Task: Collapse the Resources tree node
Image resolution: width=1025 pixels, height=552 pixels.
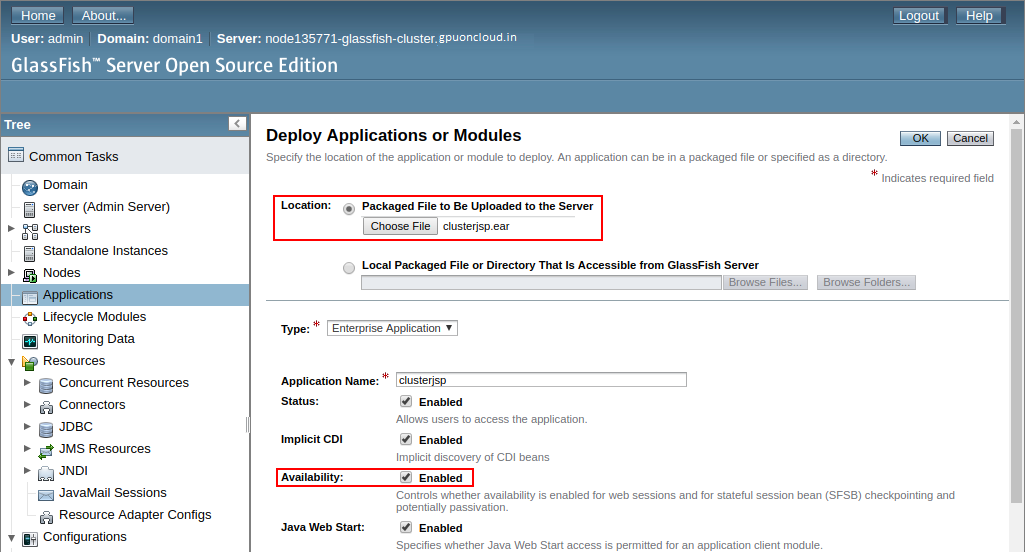Action: [x=11, y=361]
